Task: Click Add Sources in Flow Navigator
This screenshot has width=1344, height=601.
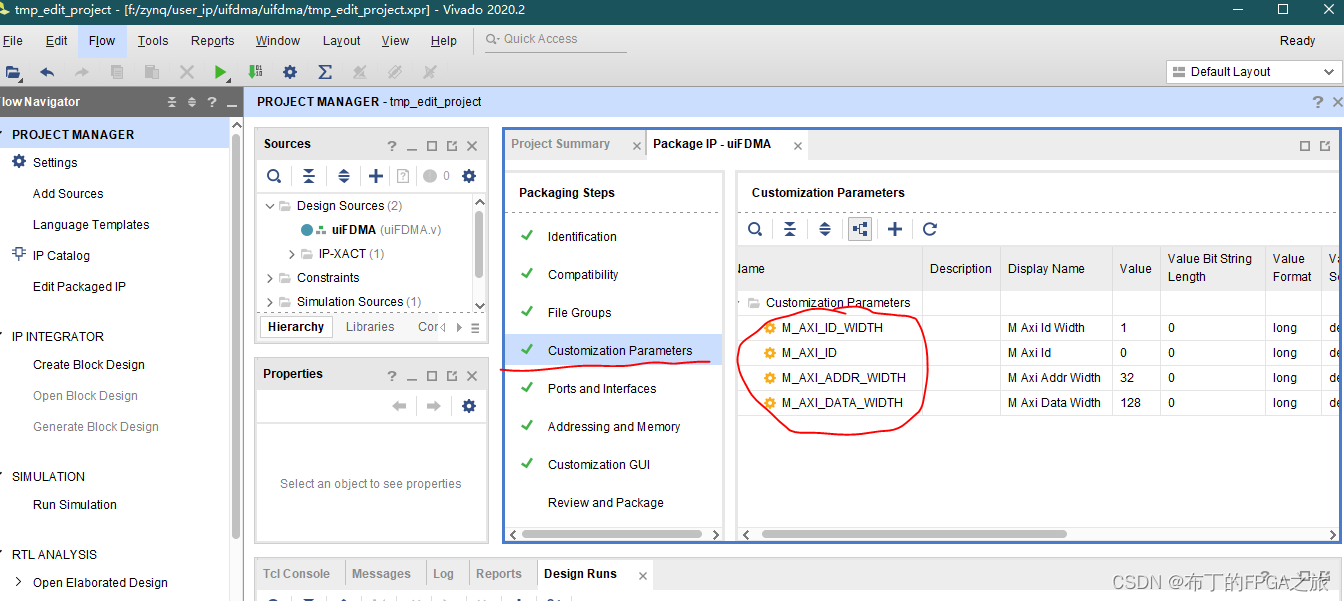Action: click(x=68, y=194)
